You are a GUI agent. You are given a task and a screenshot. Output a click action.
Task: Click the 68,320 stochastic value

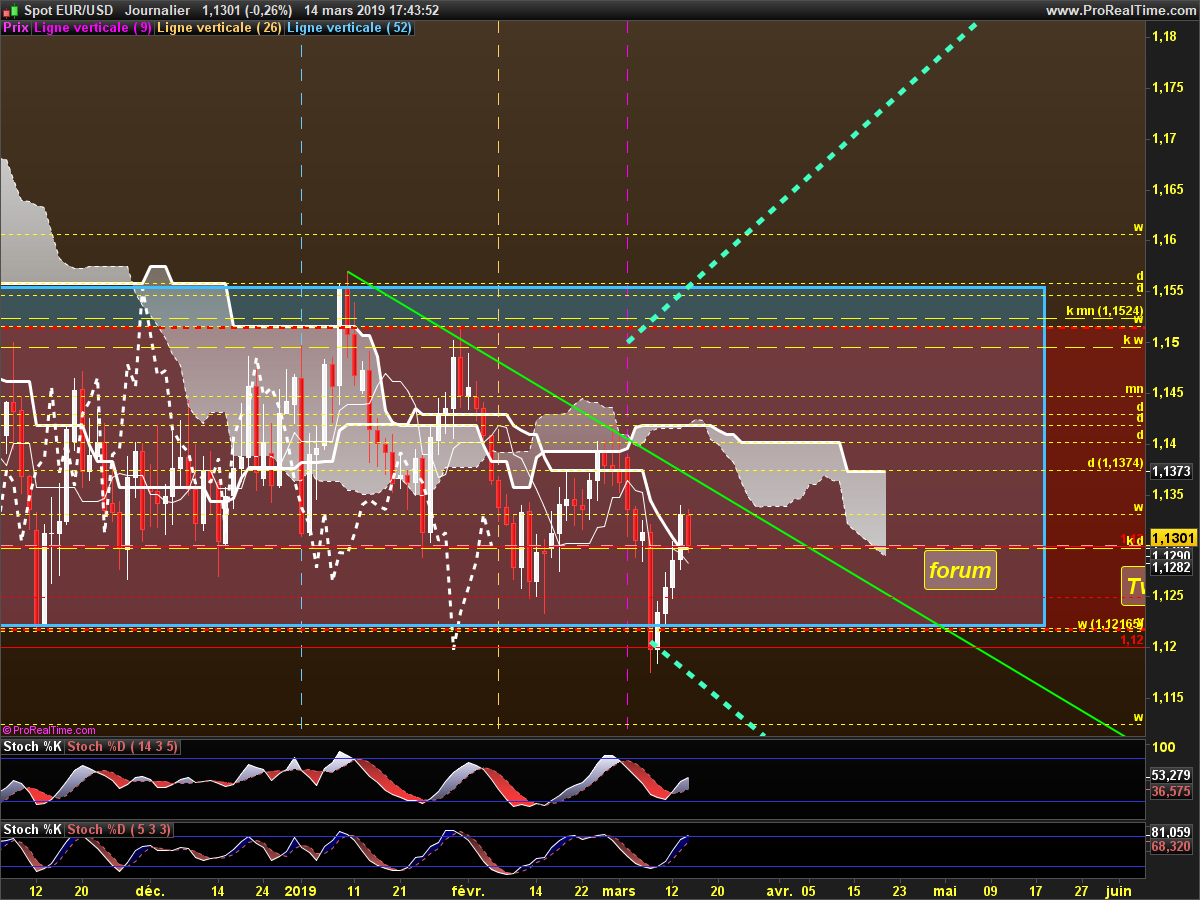(x=1171, y=846)
